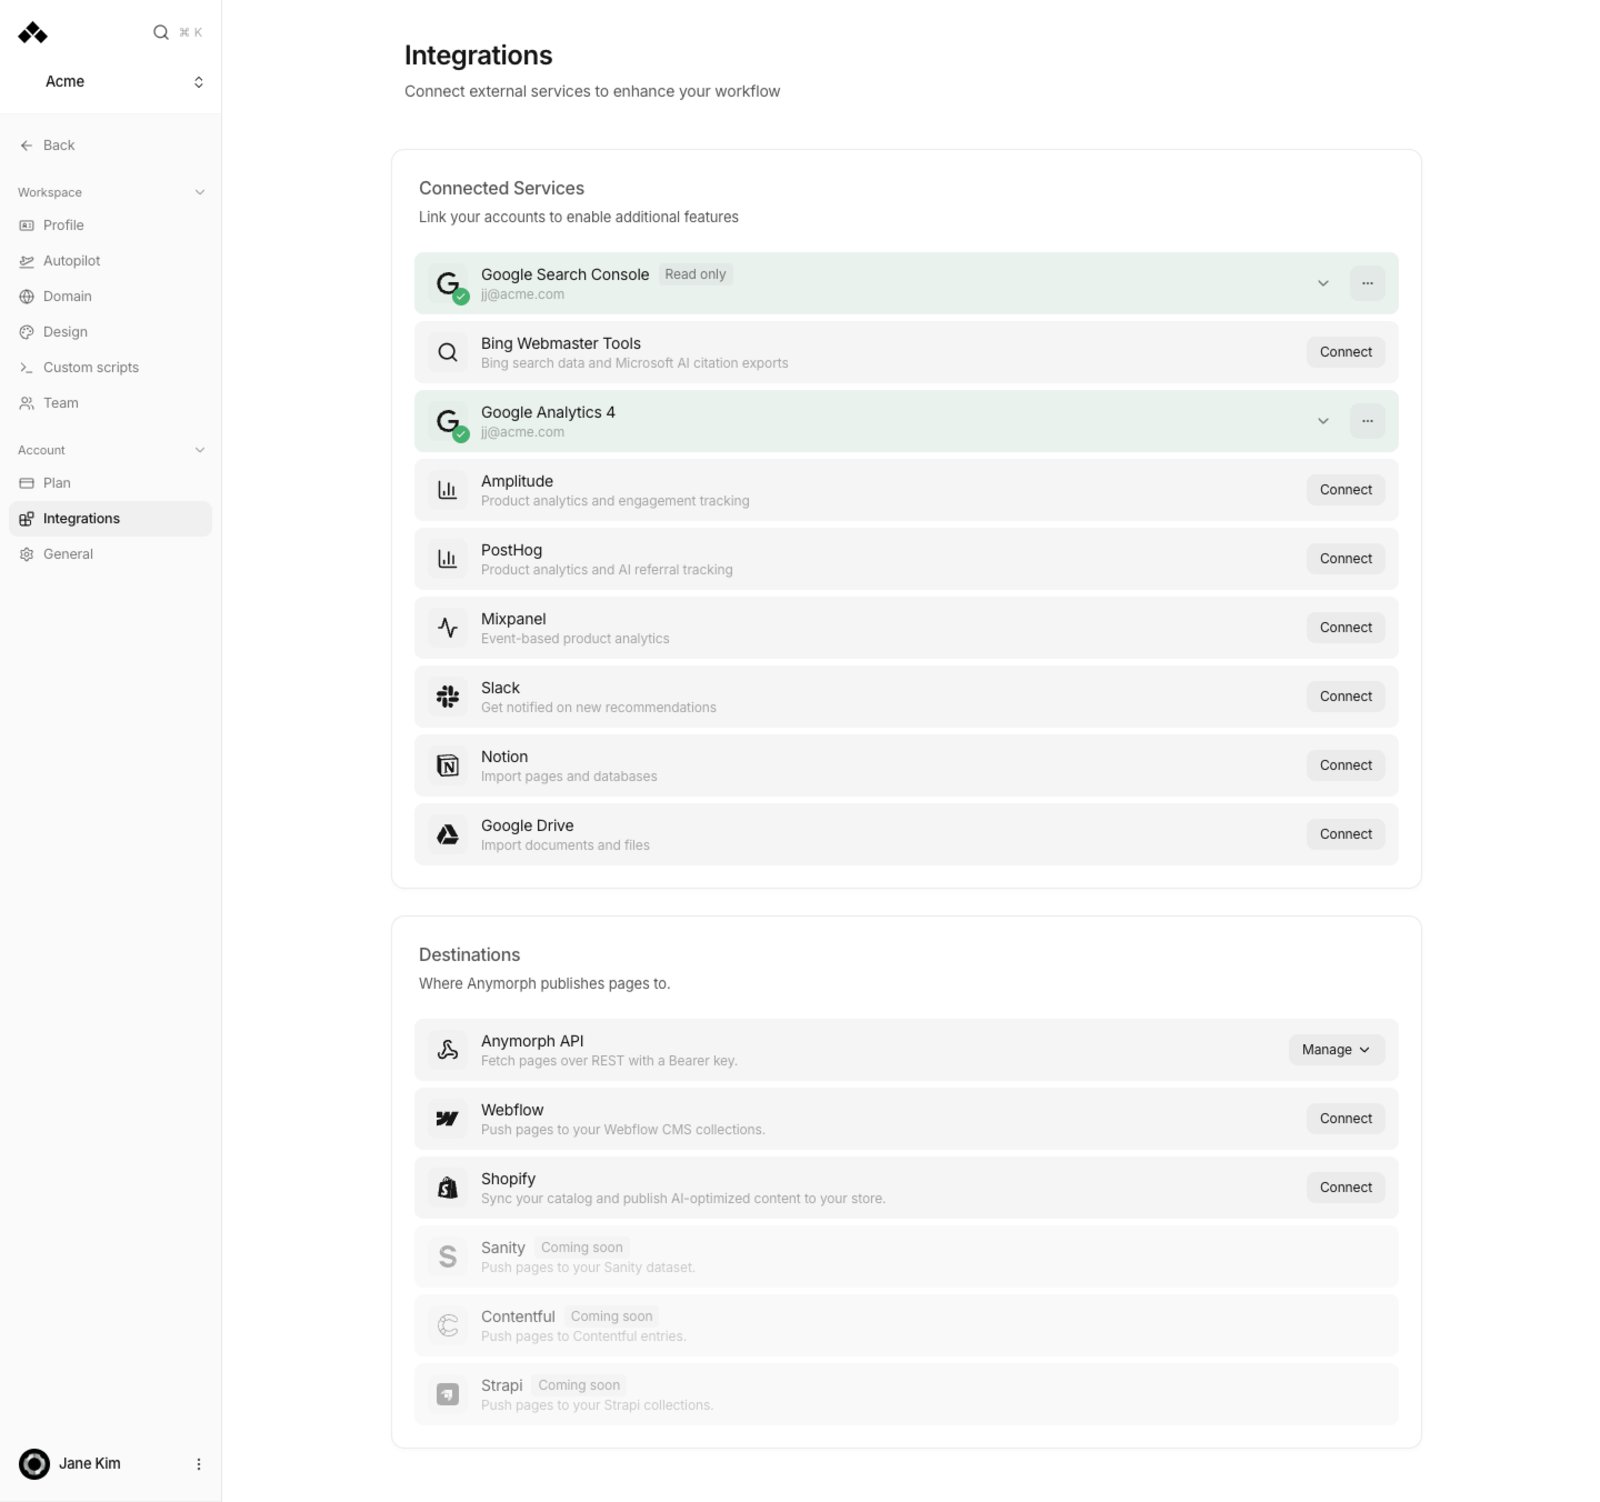
Task: Collapse the Workspace section chevron
Action: click(200, 192)
